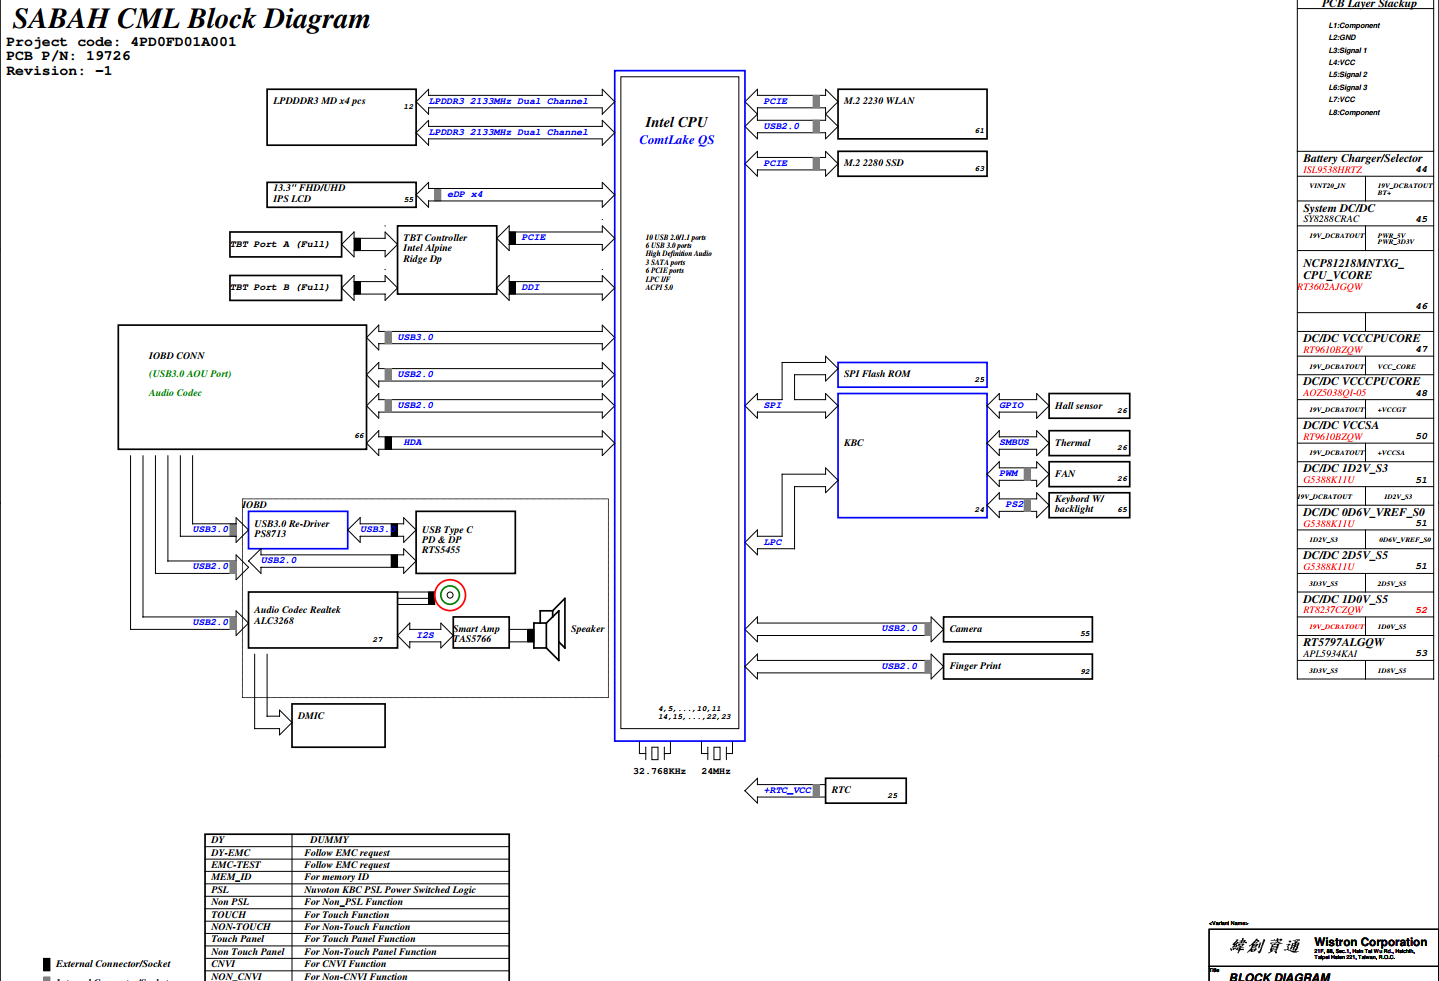This screenshot has height=981, width=1439.
Task: Click the crystal symbol above 24MHz
Action: 716,751
